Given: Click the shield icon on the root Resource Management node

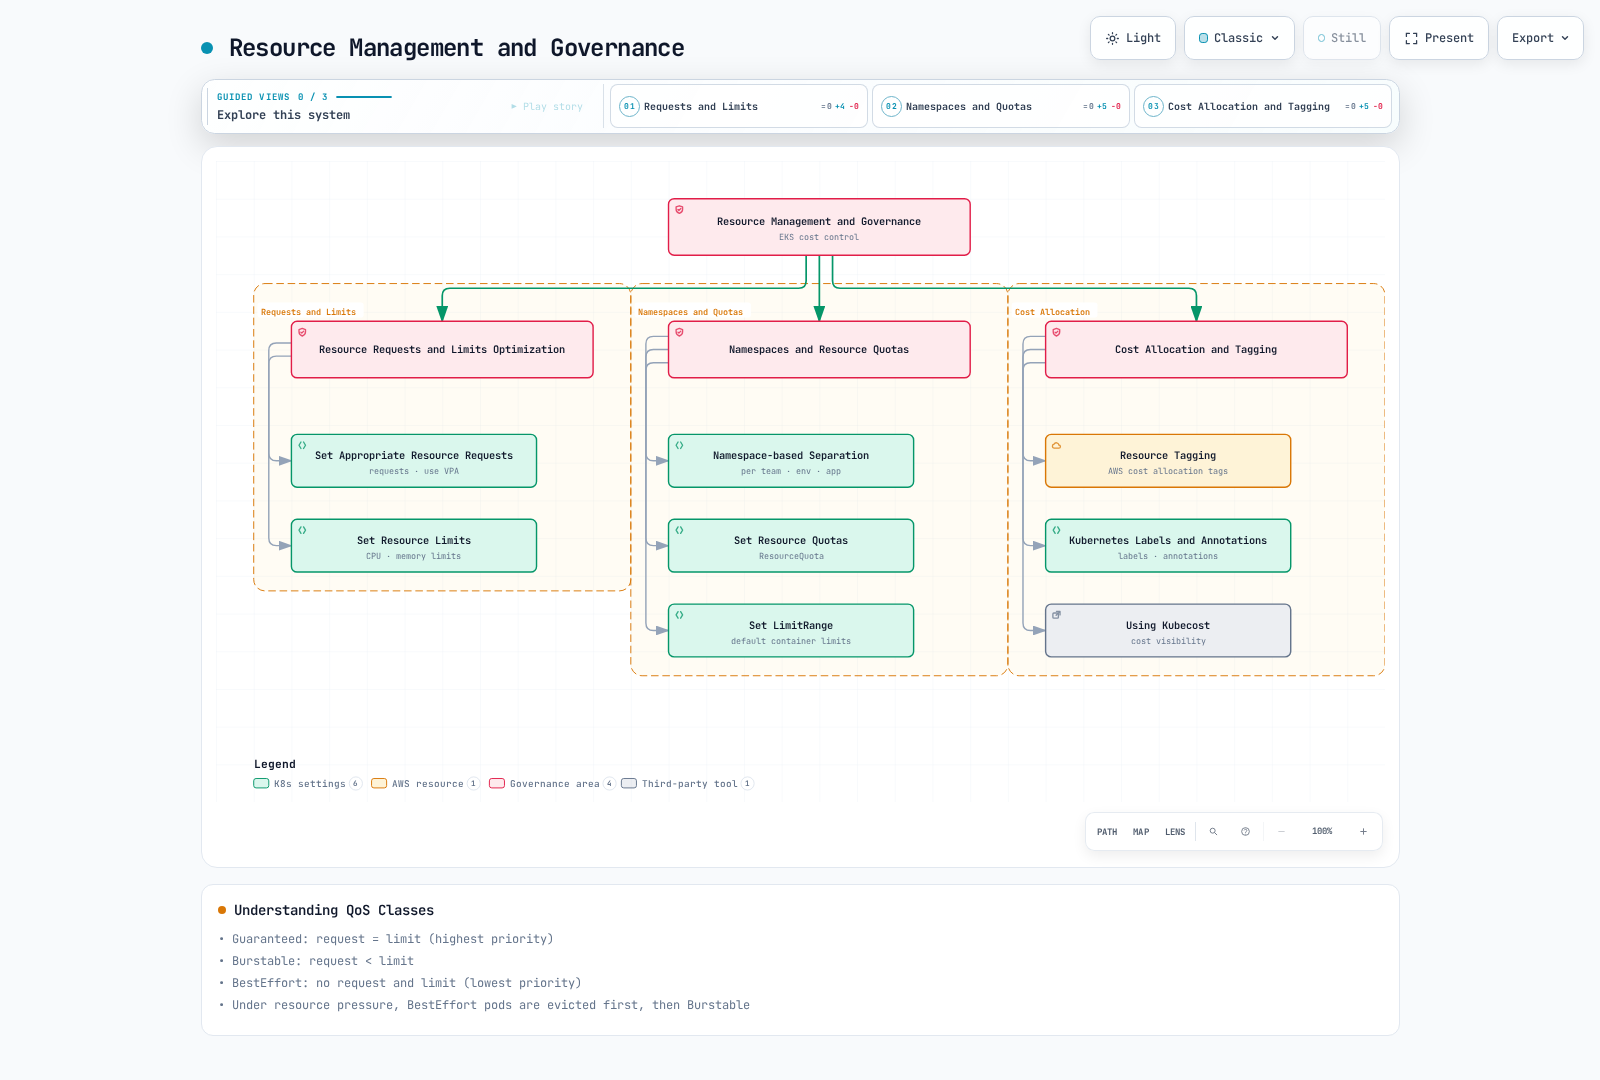Looking at the screenshot, I should coord(679,210).
